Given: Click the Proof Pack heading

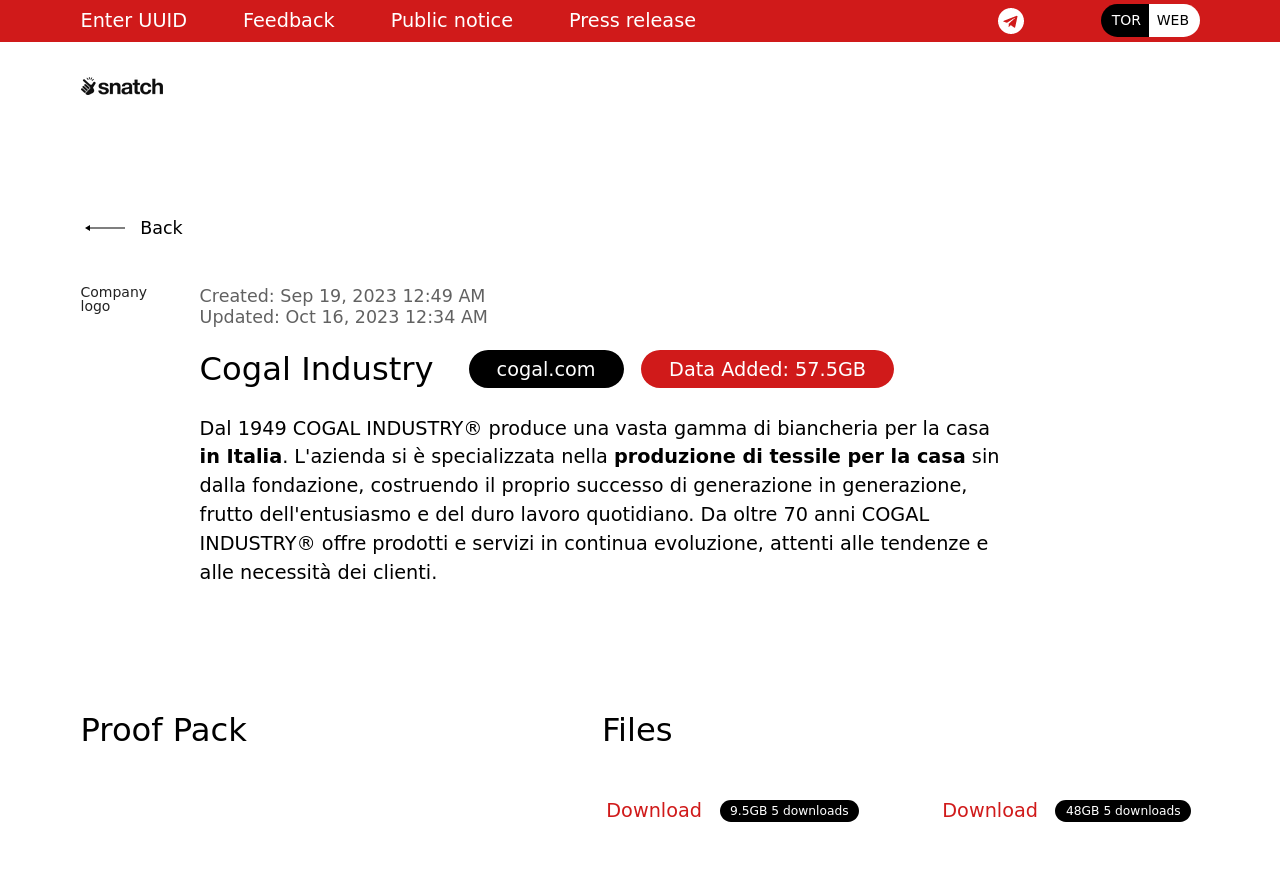Looking at the screenshot, I should coord(163,730).
